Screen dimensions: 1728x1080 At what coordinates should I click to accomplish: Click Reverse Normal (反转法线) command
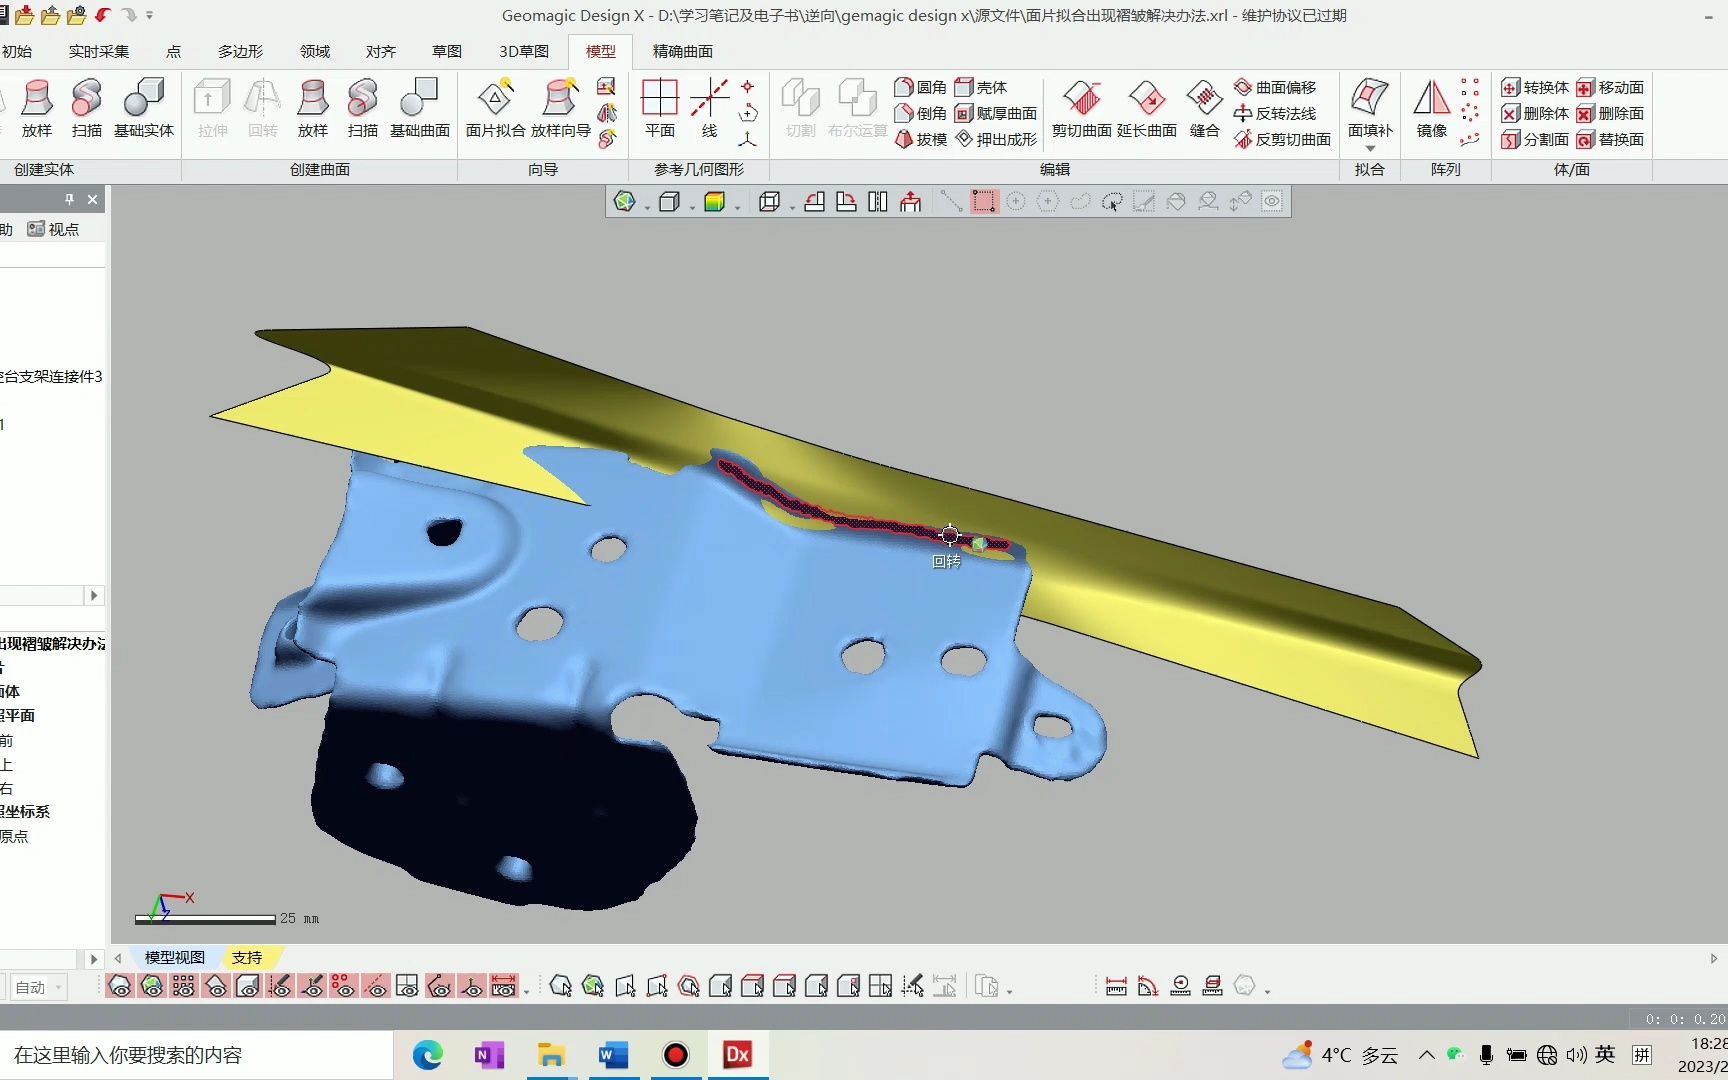coord(1275,113)
